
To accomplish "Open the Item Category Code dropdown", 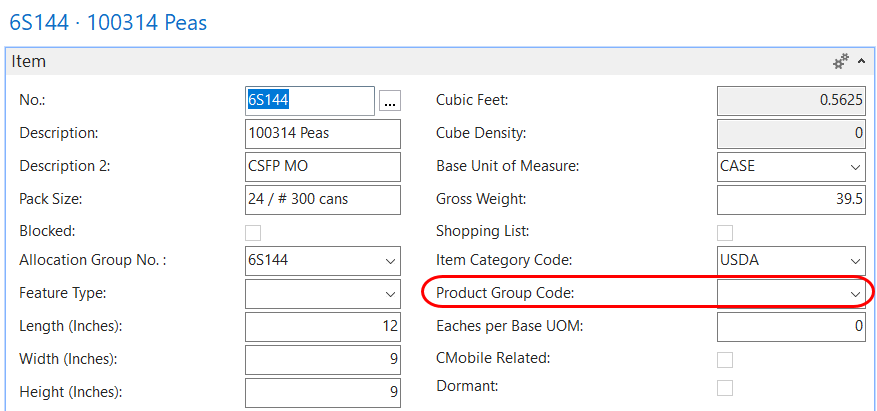I will pyautogui.click(x=855, y=262).
